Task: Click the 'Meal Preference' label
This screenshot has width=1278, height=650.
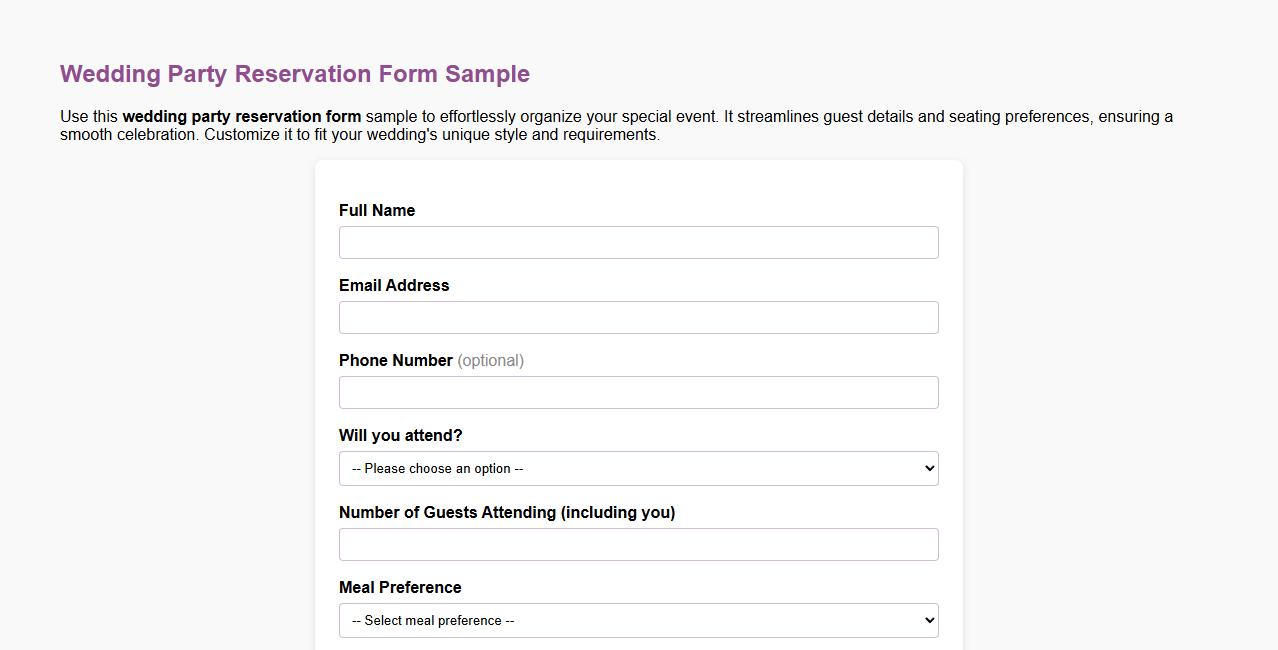Action: (x=400, y=588)
